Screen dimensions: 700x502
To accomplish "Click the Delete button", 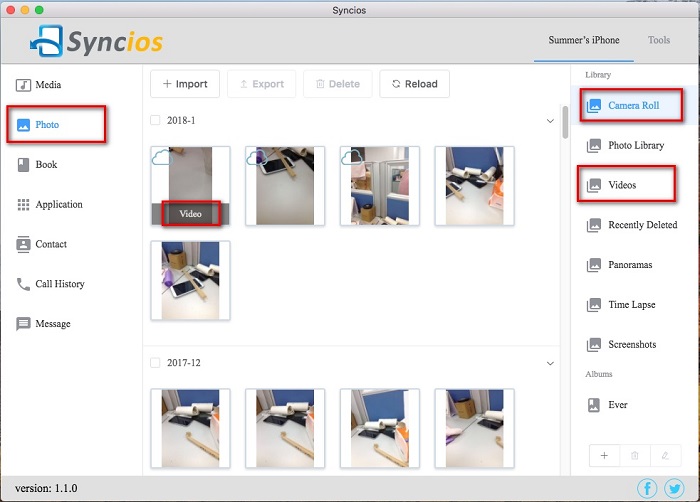I will (x=338, y=84).
